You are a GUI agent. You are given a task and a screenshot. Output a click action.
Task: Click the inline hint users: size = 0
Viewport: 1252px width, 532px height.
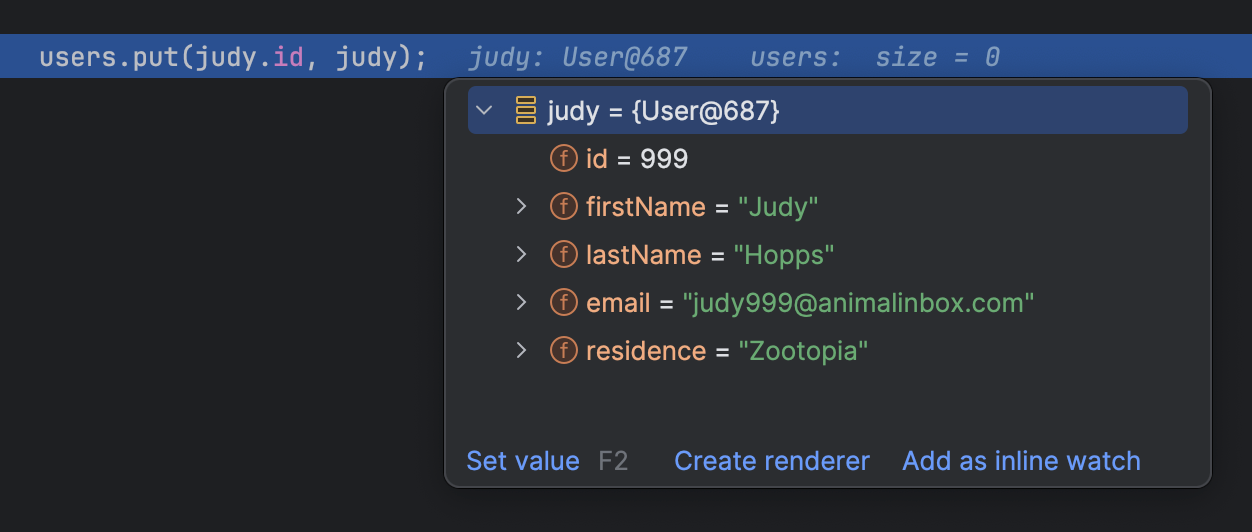[x=875, y=58]
